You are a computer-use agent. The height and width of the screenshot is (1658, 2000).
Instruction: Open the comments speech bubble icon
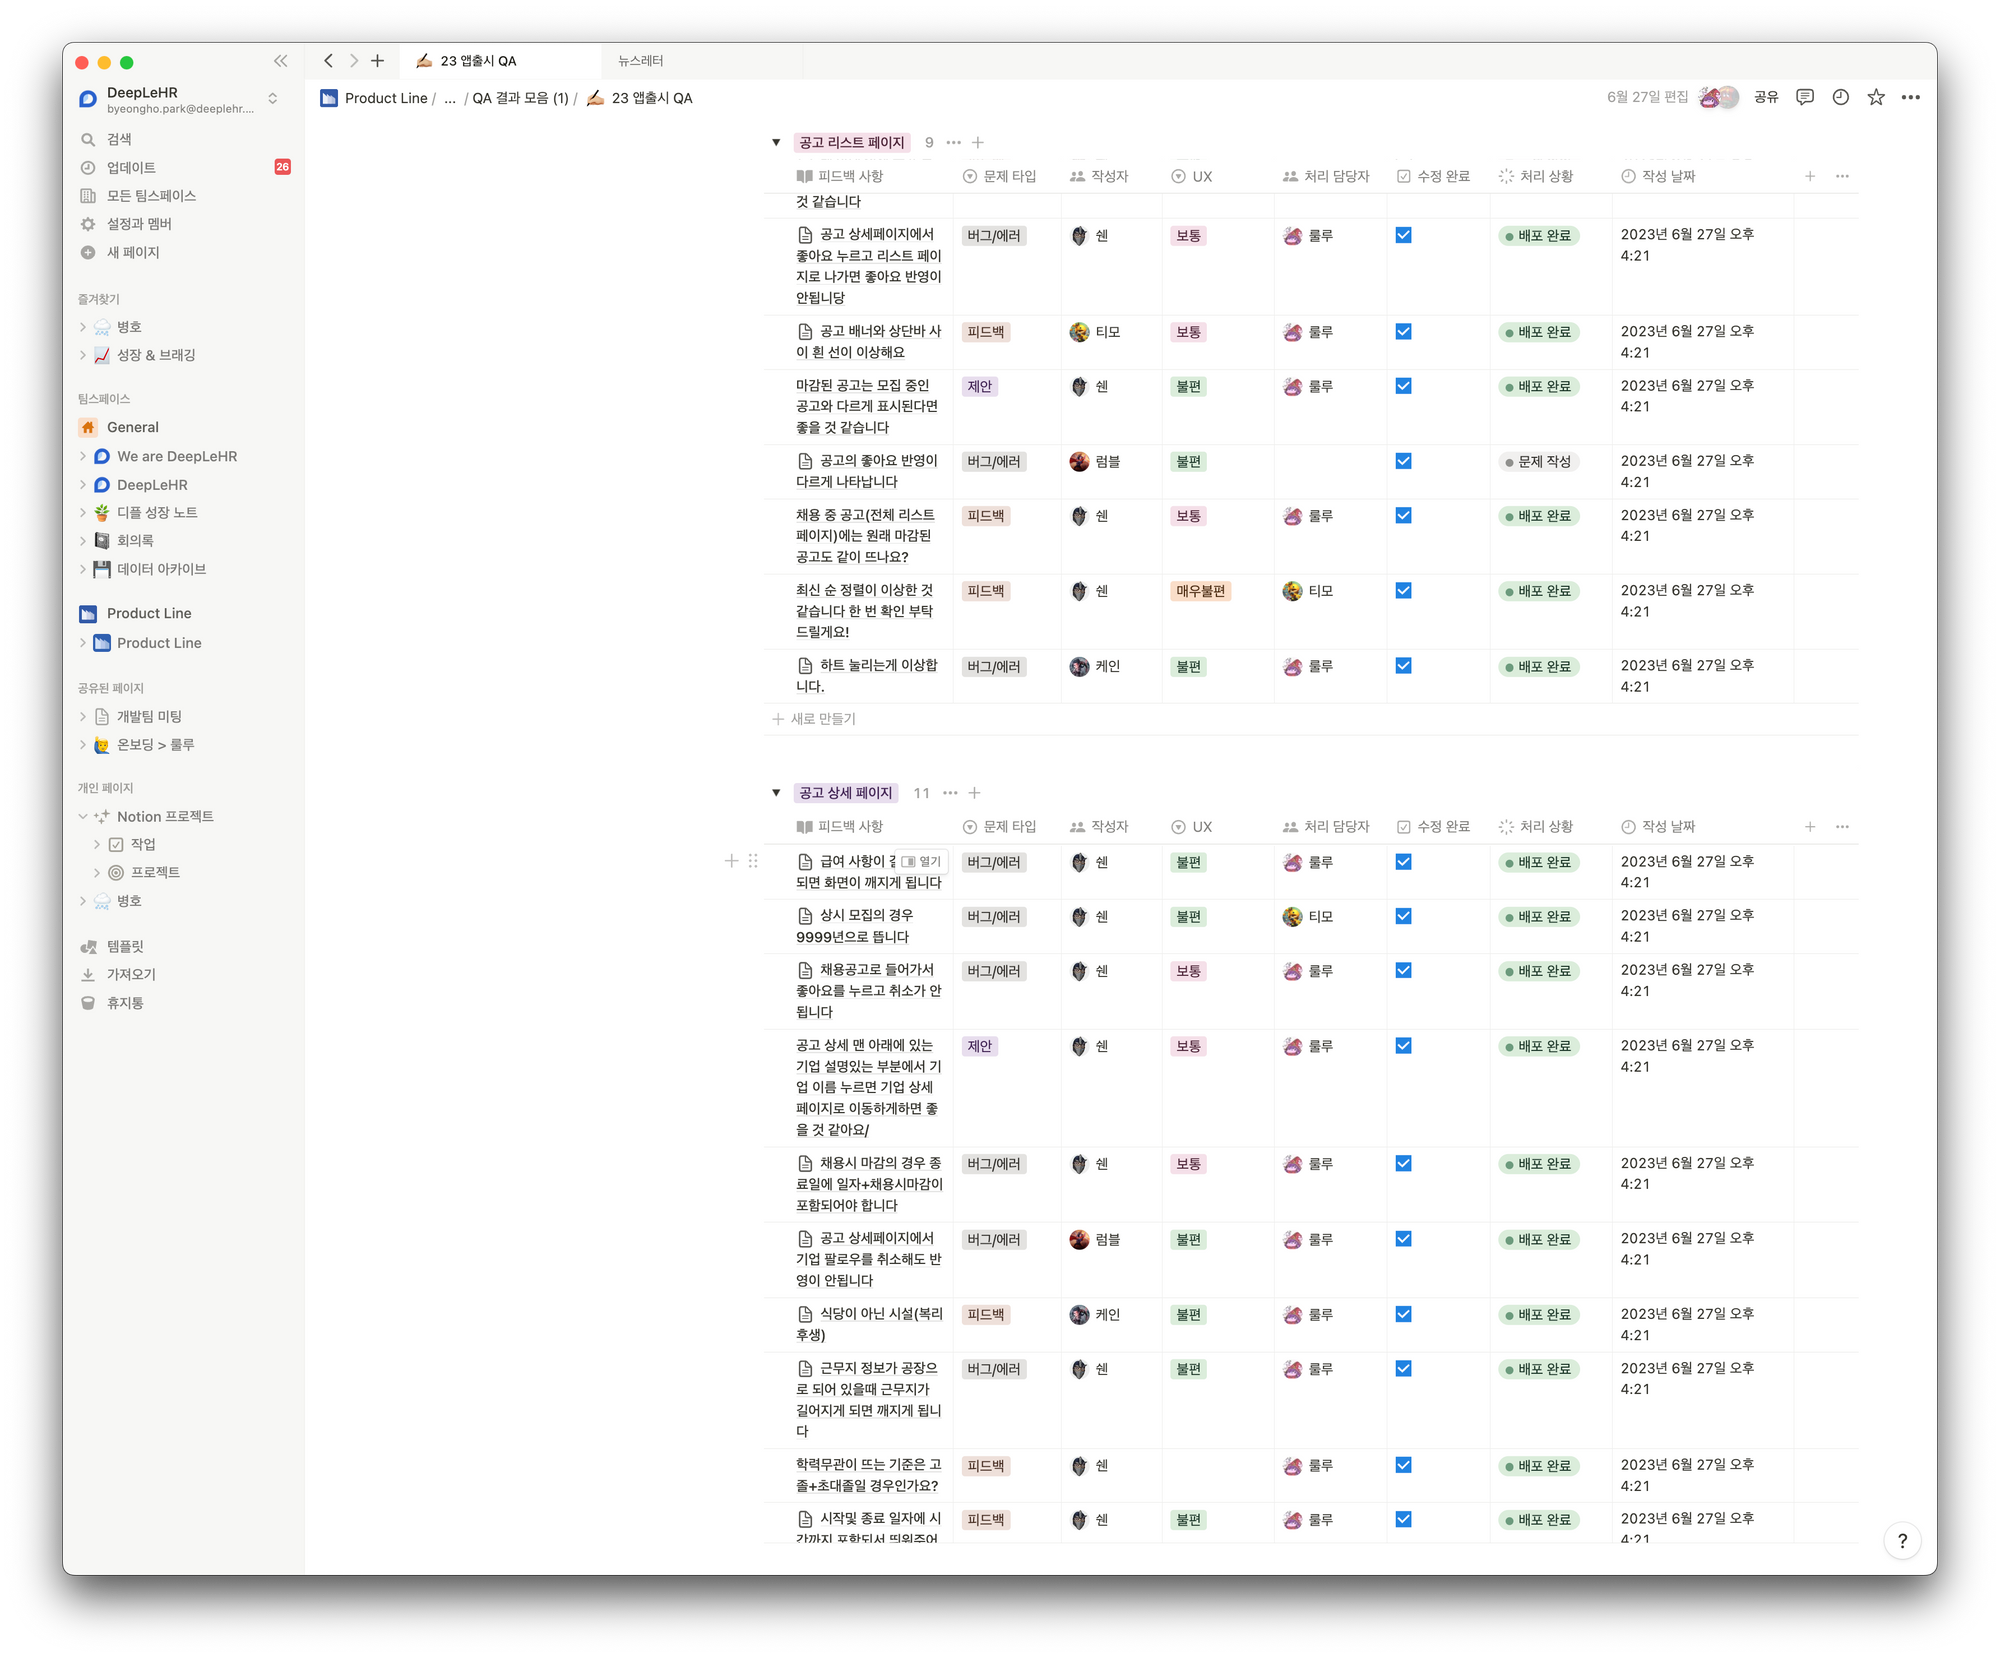pos(1805,97)
